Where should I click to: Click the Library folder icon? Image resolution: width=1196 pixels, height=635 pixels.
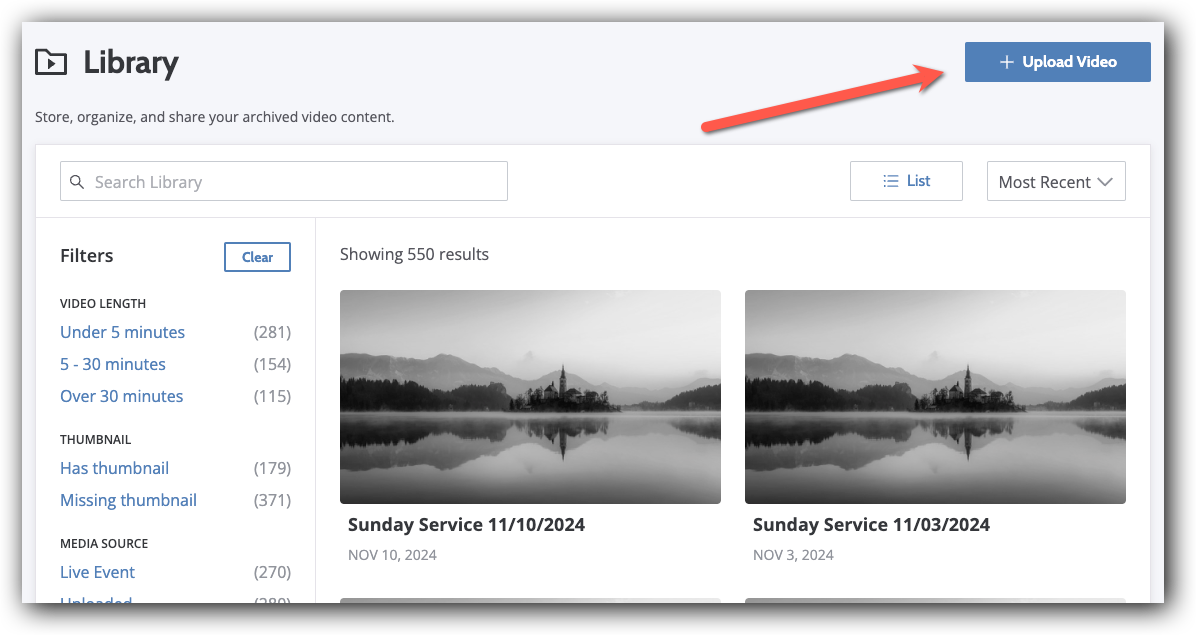(51, 62)
